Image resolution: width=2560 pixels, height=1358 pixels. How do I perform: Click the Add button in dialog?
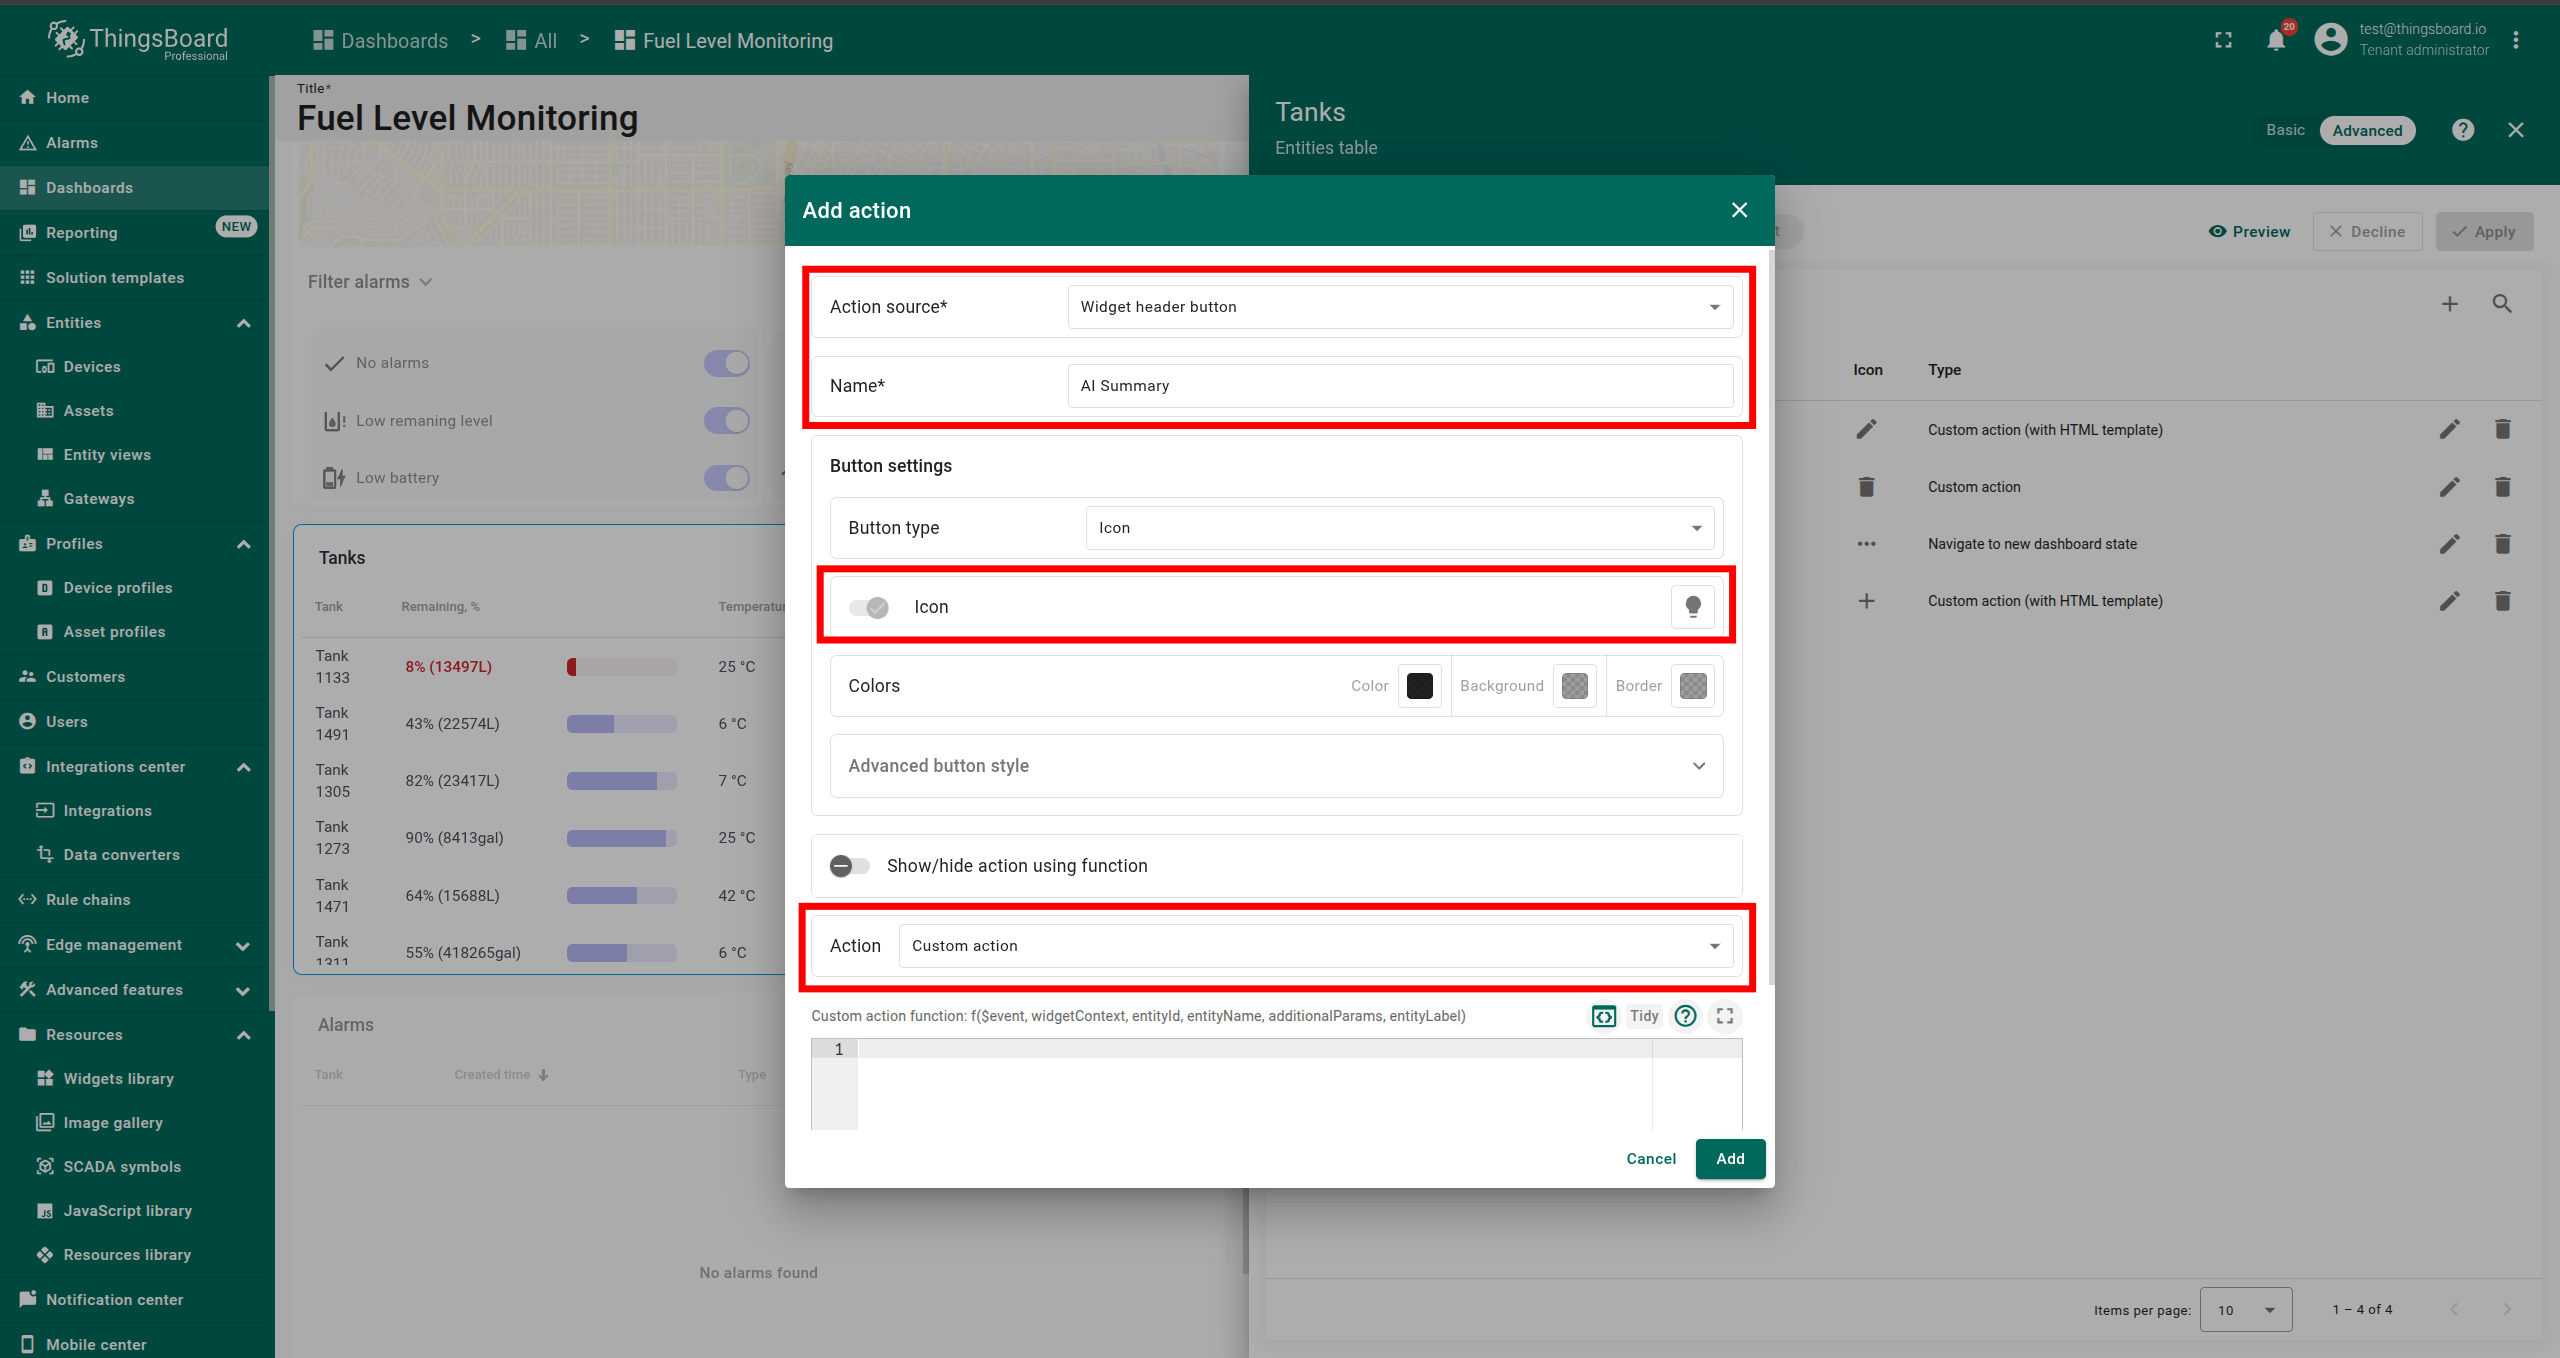coord(1729,1159)
